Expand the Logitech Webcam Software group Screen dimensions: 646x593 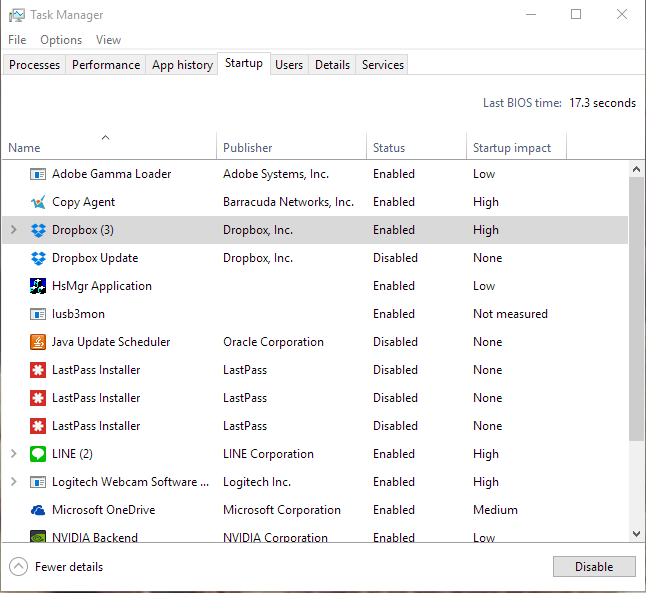click(14, 482)
